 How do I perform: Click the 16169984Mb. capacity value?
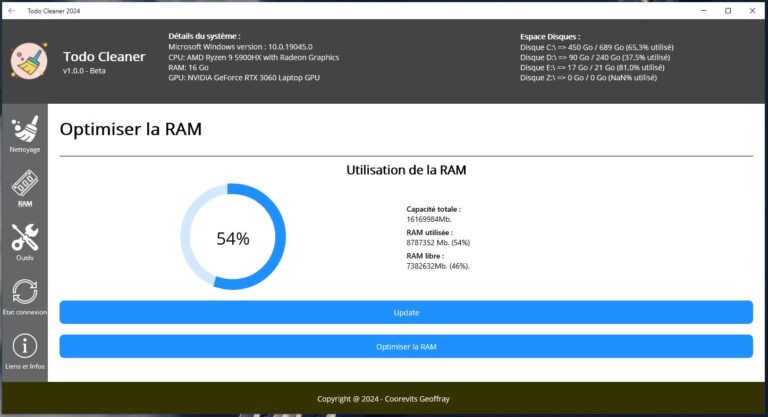(x=429, y=219)
